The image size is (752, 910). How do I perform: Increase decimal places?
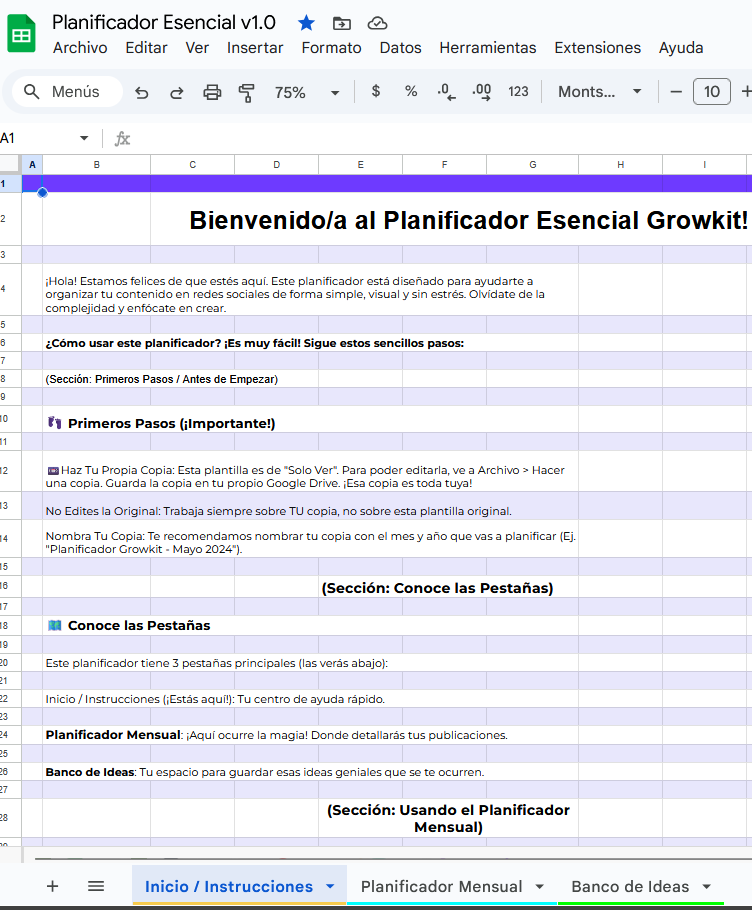click(482, 92)
